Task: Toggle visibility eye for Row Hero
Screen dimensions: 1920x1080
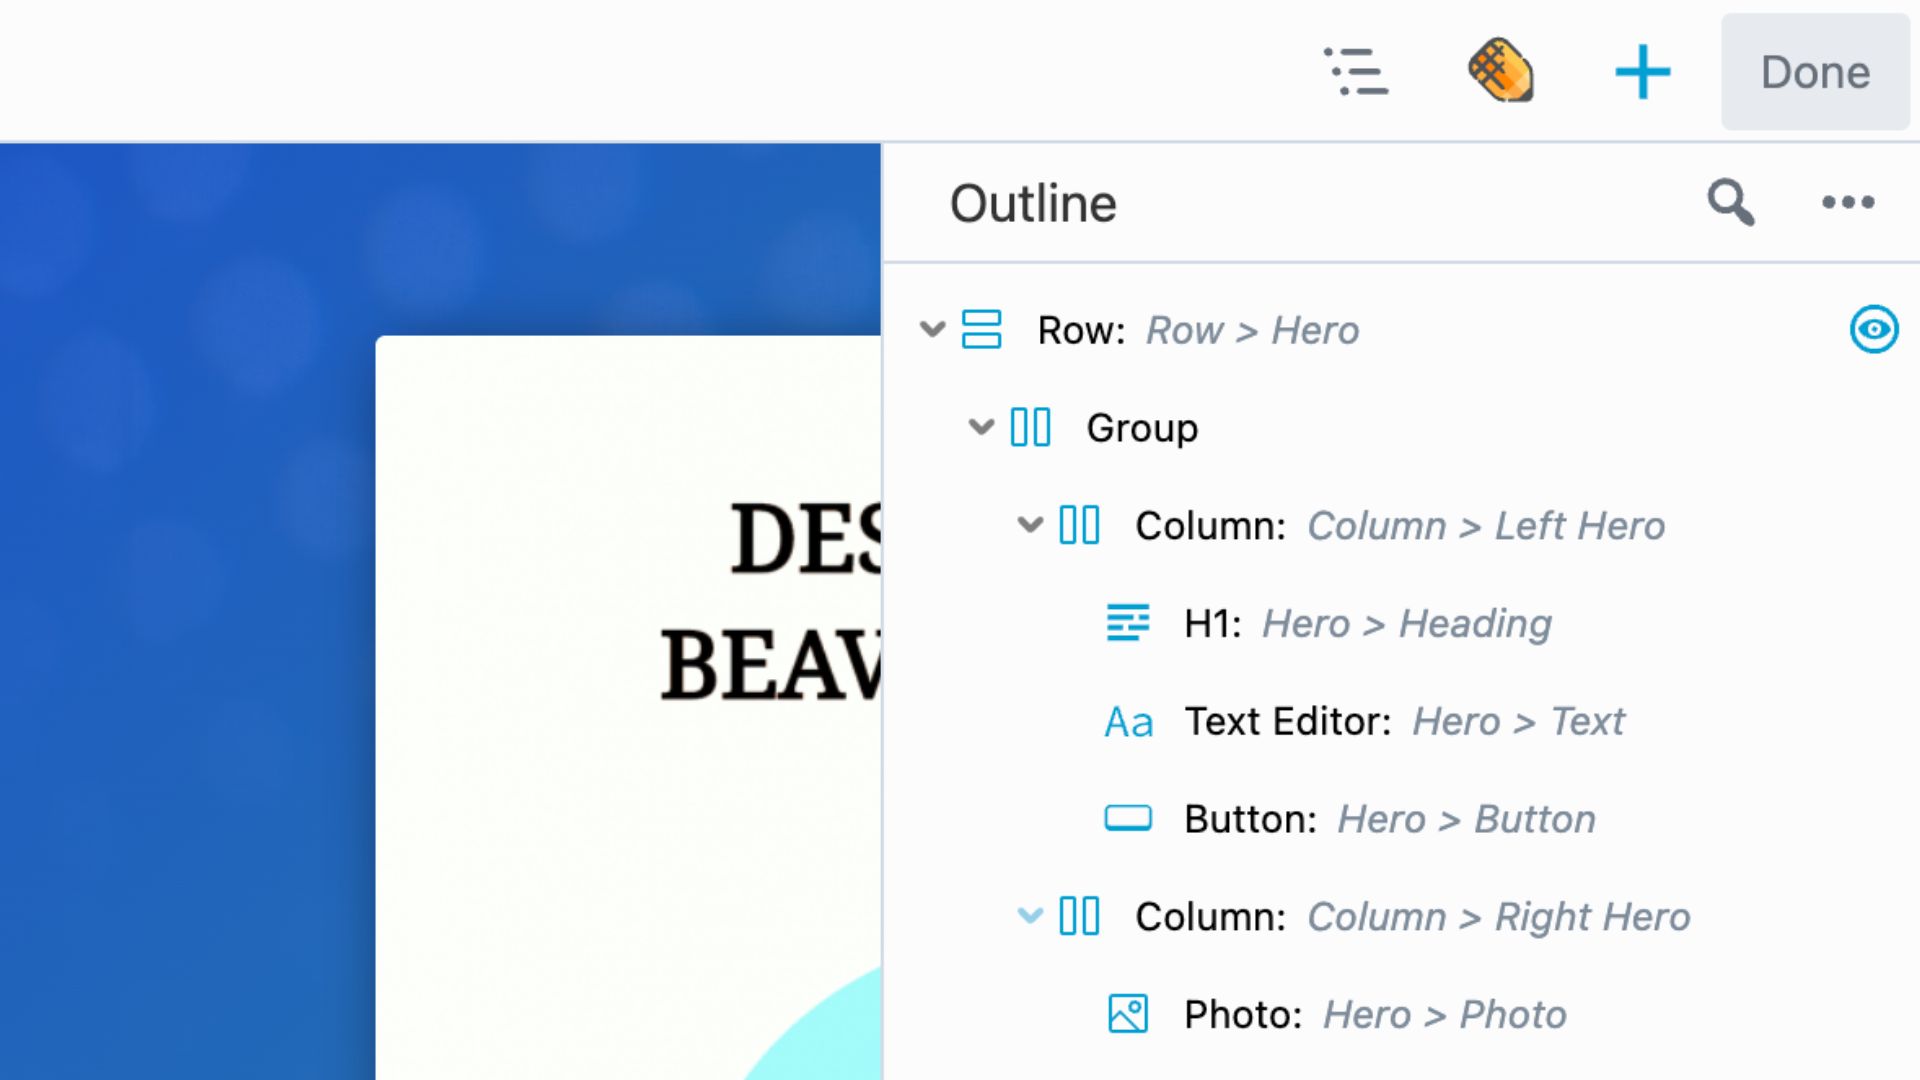Action: click(1873, 330)
